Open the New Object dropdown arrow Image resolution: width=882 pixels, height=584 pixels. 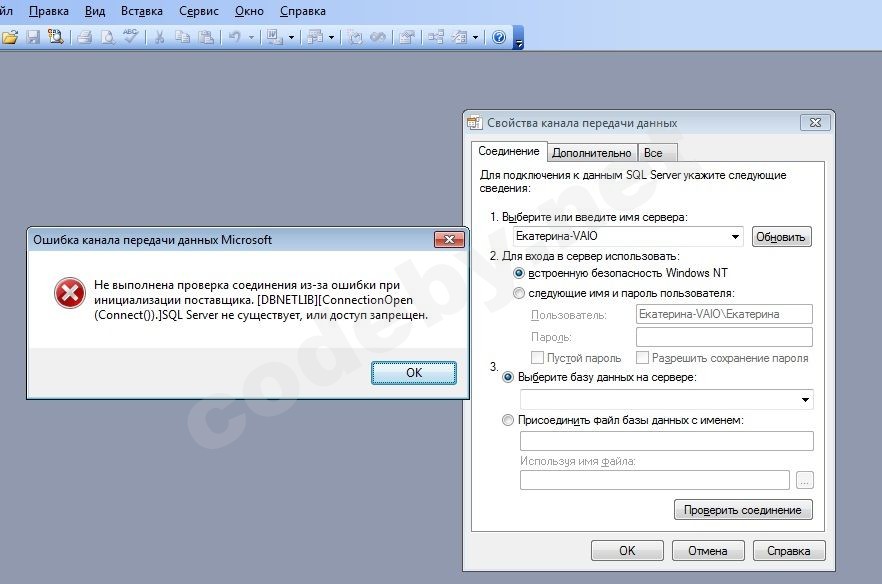(x=475, y=38)
